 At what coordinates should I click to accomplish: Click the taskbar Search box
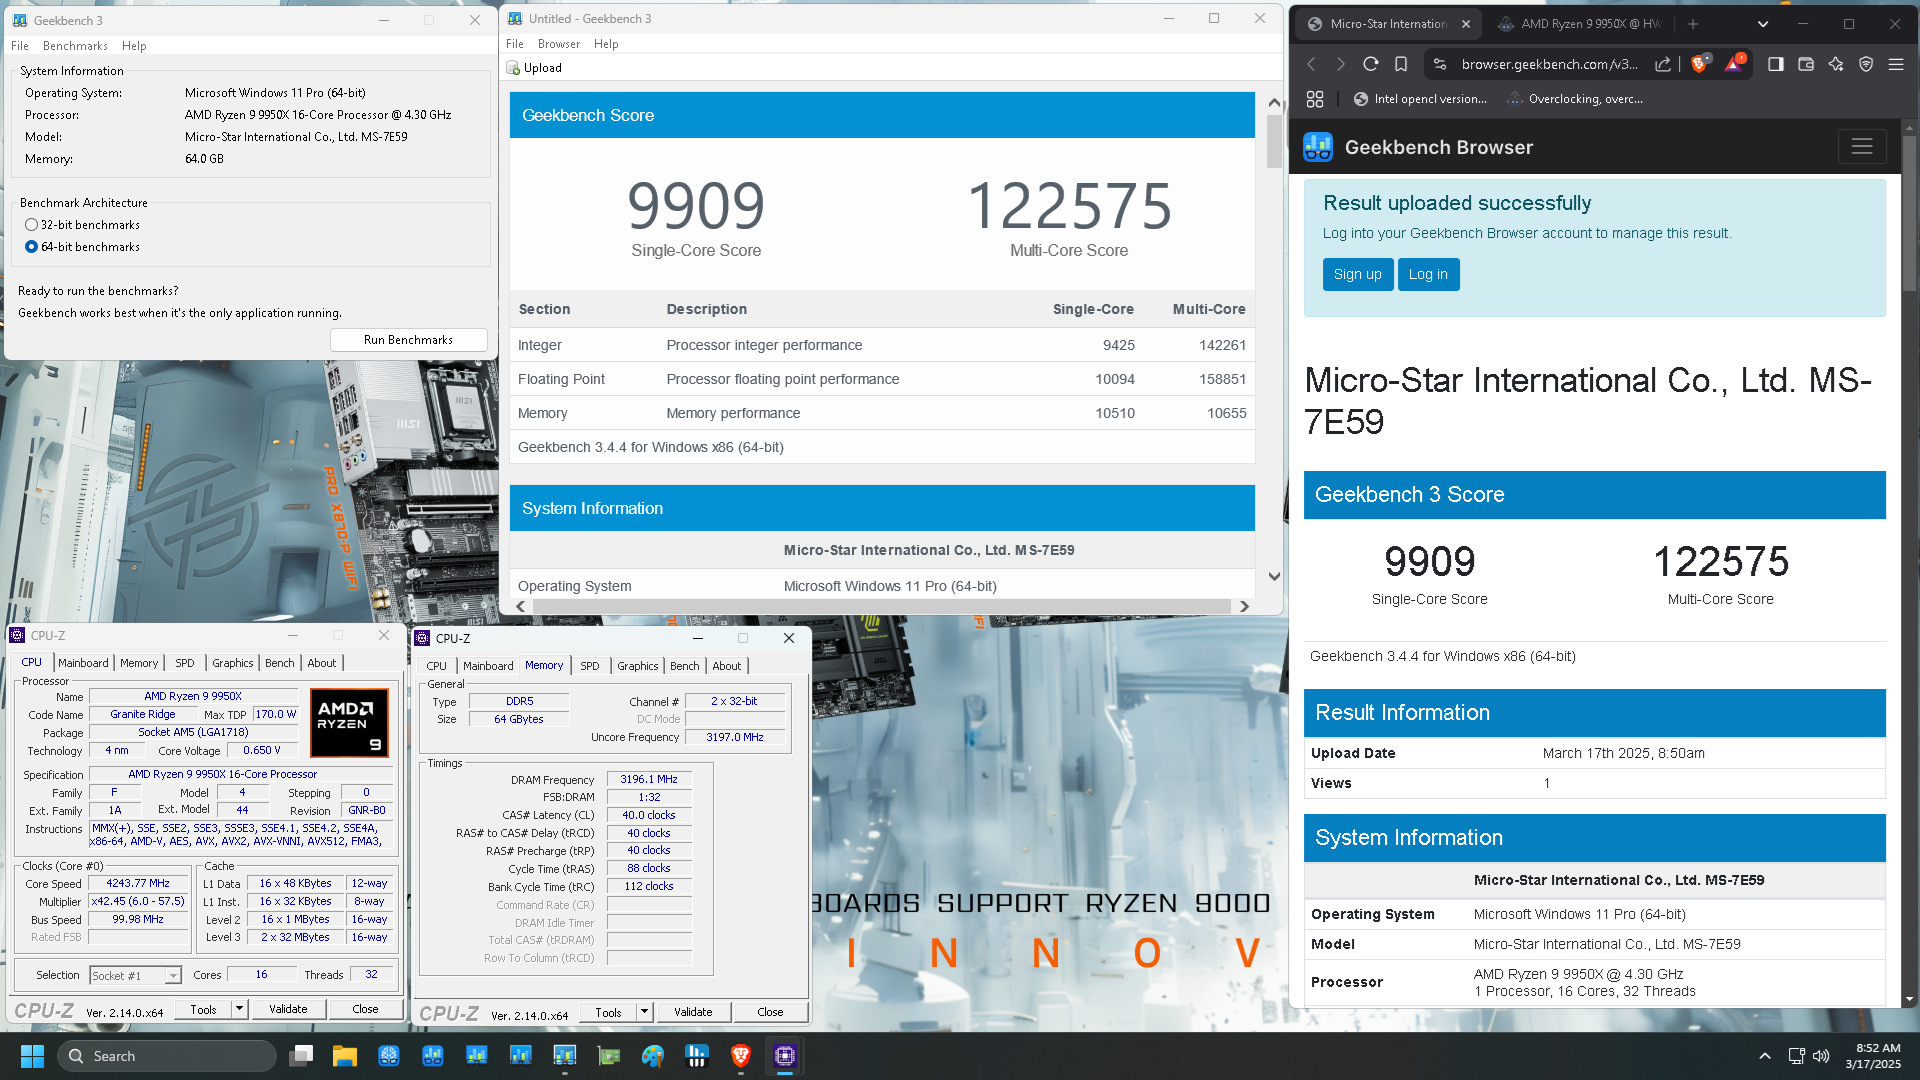(x=166, y=1056)
